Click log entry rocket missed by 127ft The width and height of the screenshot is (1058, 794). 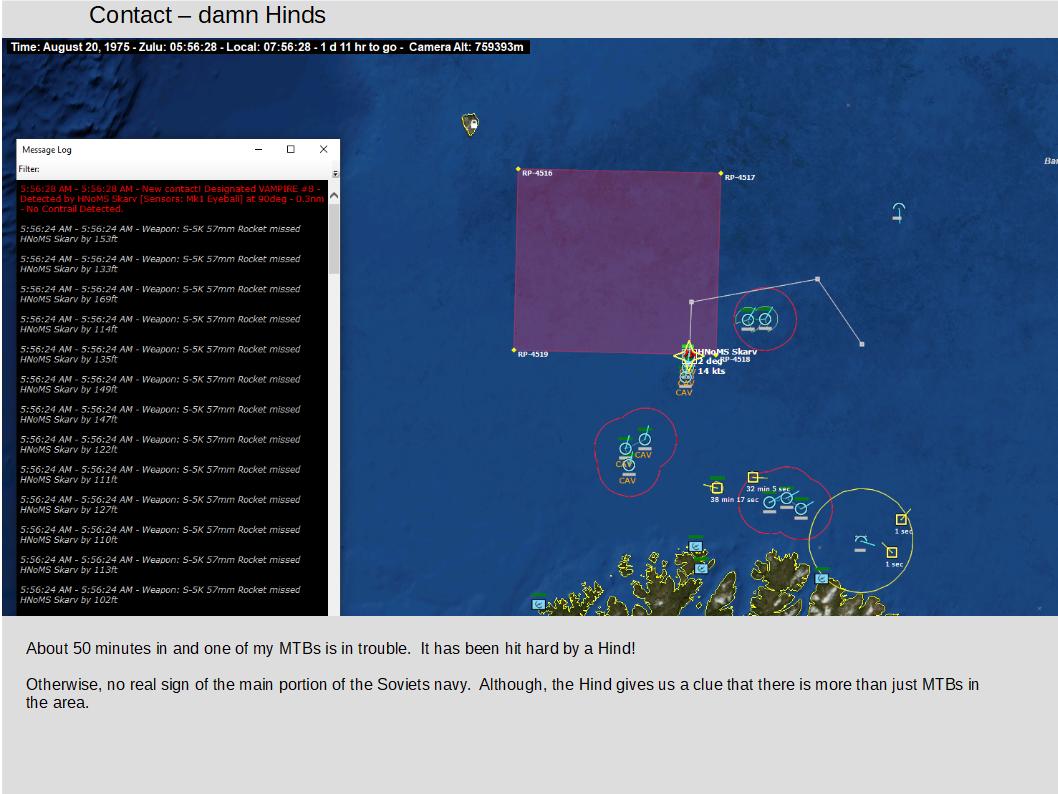161,505
